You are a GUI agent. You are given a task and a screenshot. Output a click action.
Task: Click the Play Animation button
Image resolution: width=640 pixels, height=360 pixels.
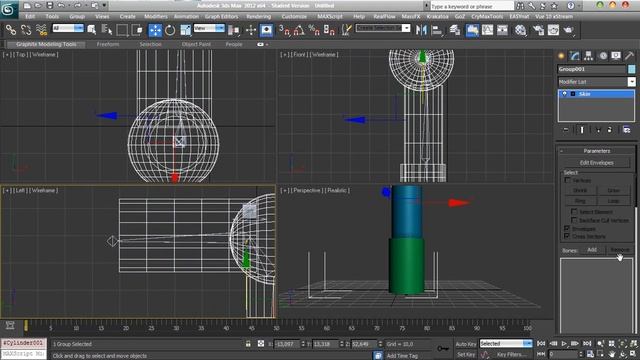tap(564, 344)
